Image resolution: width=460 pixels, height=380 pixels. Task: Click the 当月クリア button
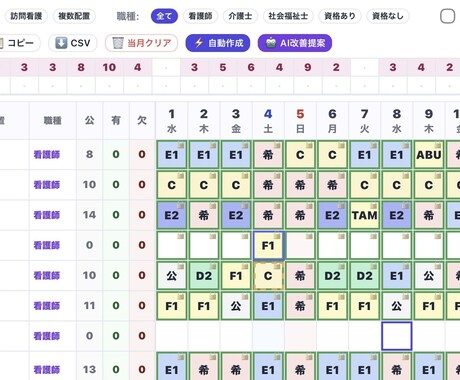coord(141,43)
